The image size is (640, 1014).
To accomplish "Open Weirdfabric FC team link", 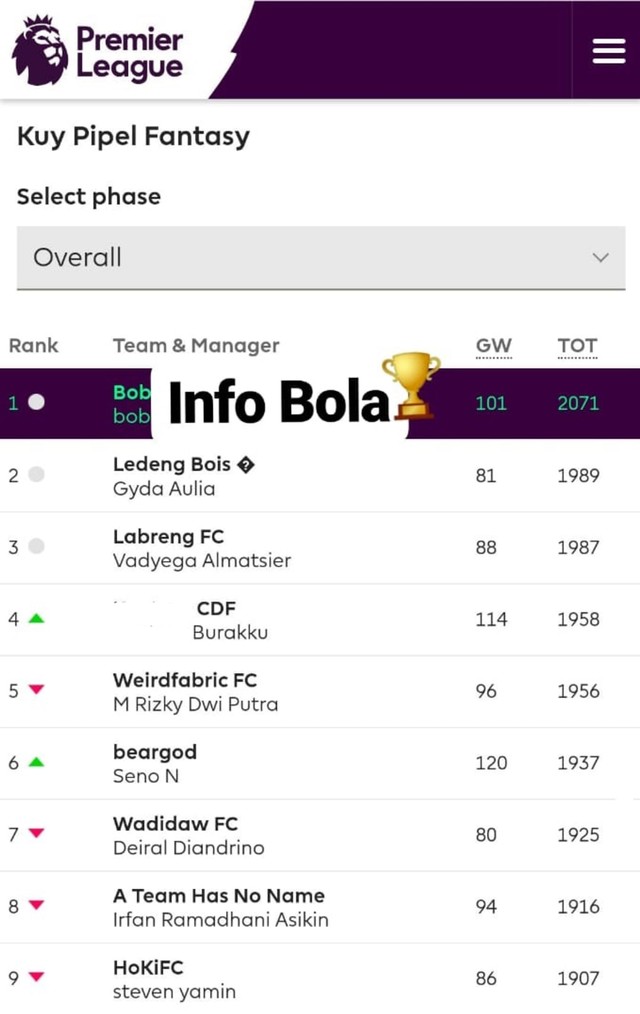I will coord(185,680).
